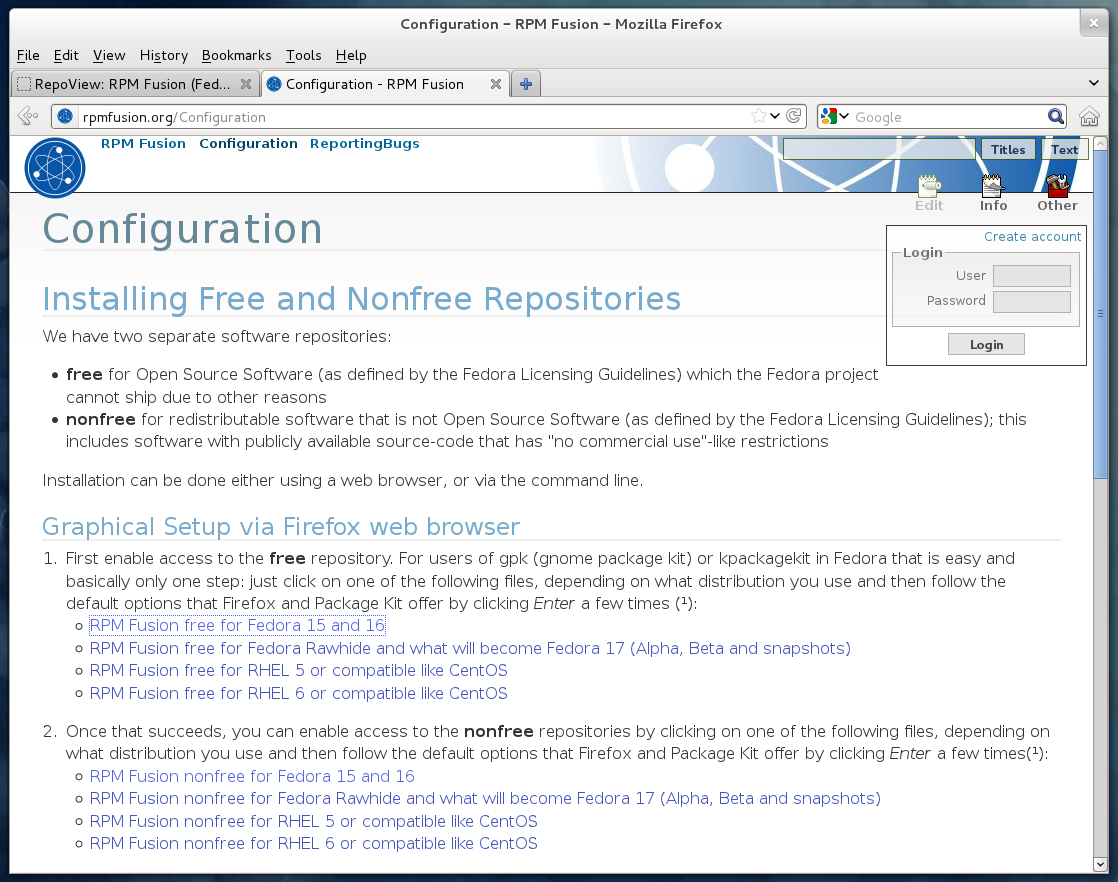The width and height of the screenshot is (1118, 882).
Task: Open RPM Fusion nonfree for RHEL 5 link
Action: 313,821
